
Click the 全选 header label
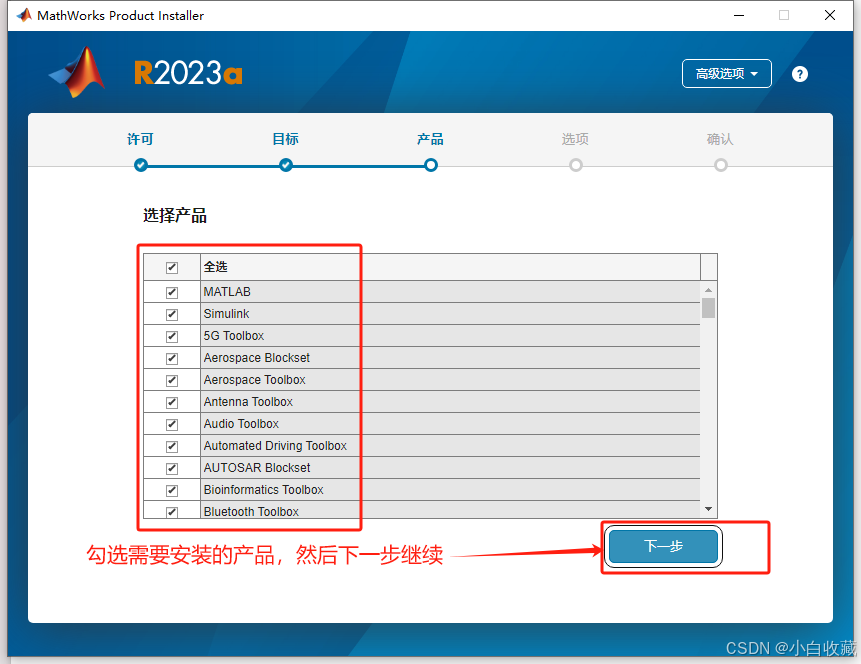point(215,267)
